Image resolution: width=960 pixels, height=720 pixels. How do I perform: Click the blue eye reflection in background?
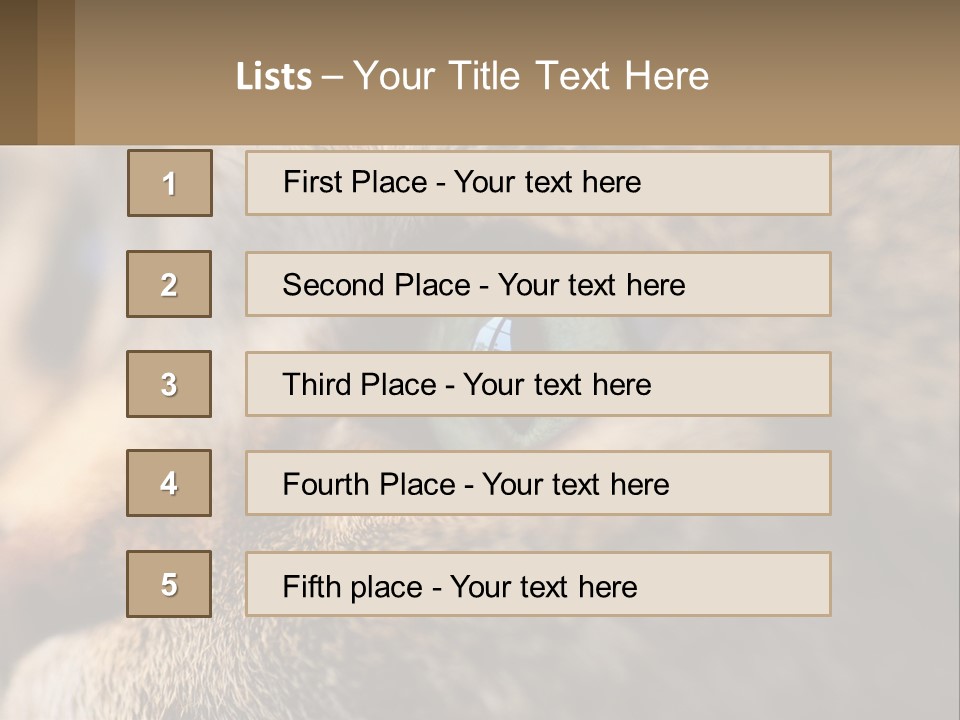click(495, 336)
